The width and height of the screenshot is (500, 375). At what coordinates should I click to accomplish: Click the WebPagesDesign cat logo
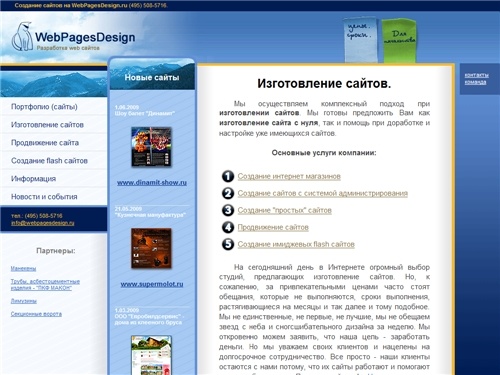click(23, 37)
